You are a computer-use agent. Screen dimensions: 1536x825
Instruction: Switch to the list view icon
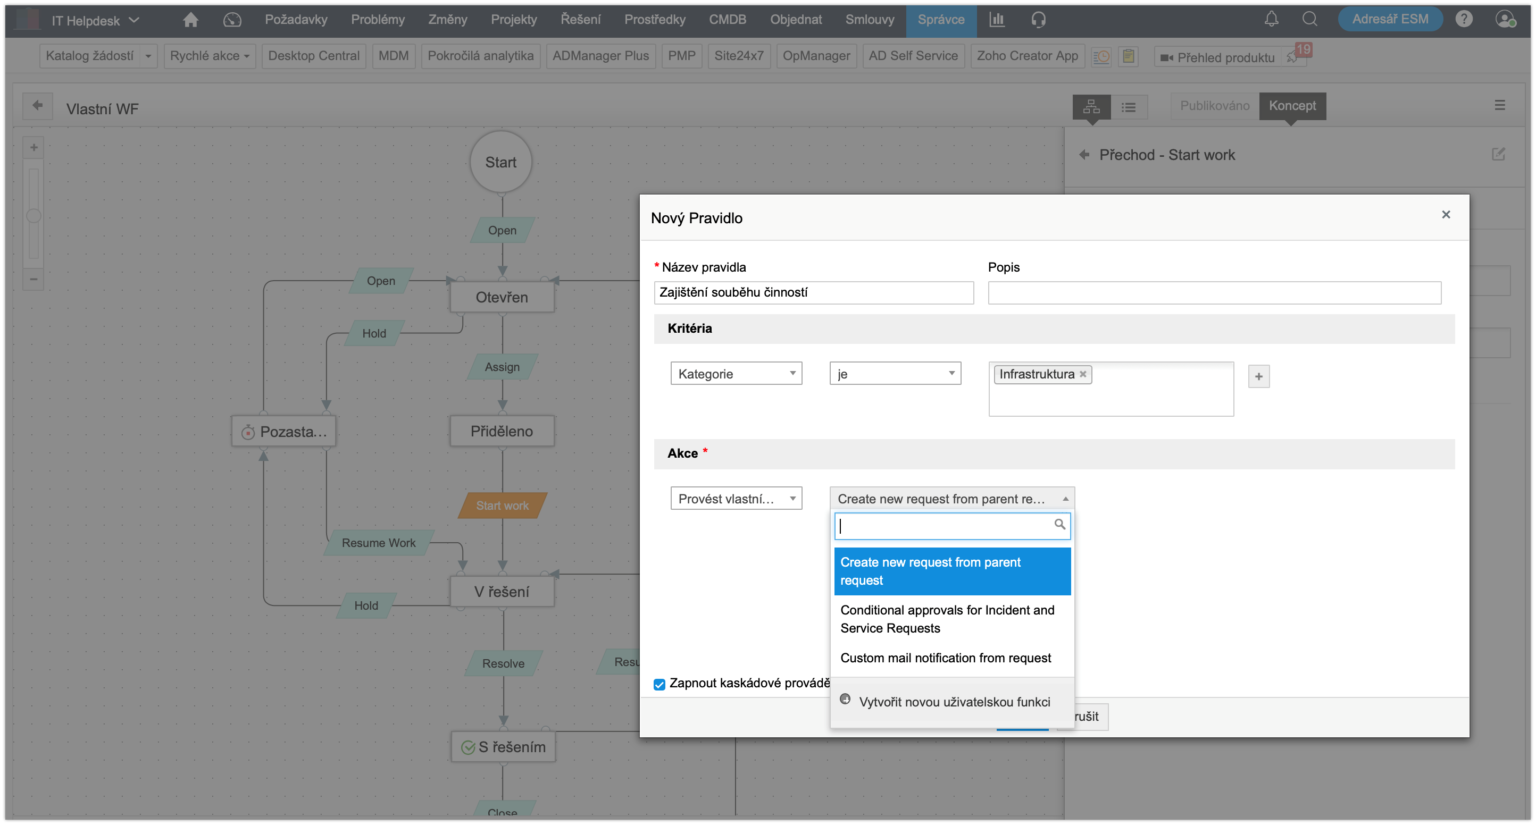click(x=1128, y=106)
